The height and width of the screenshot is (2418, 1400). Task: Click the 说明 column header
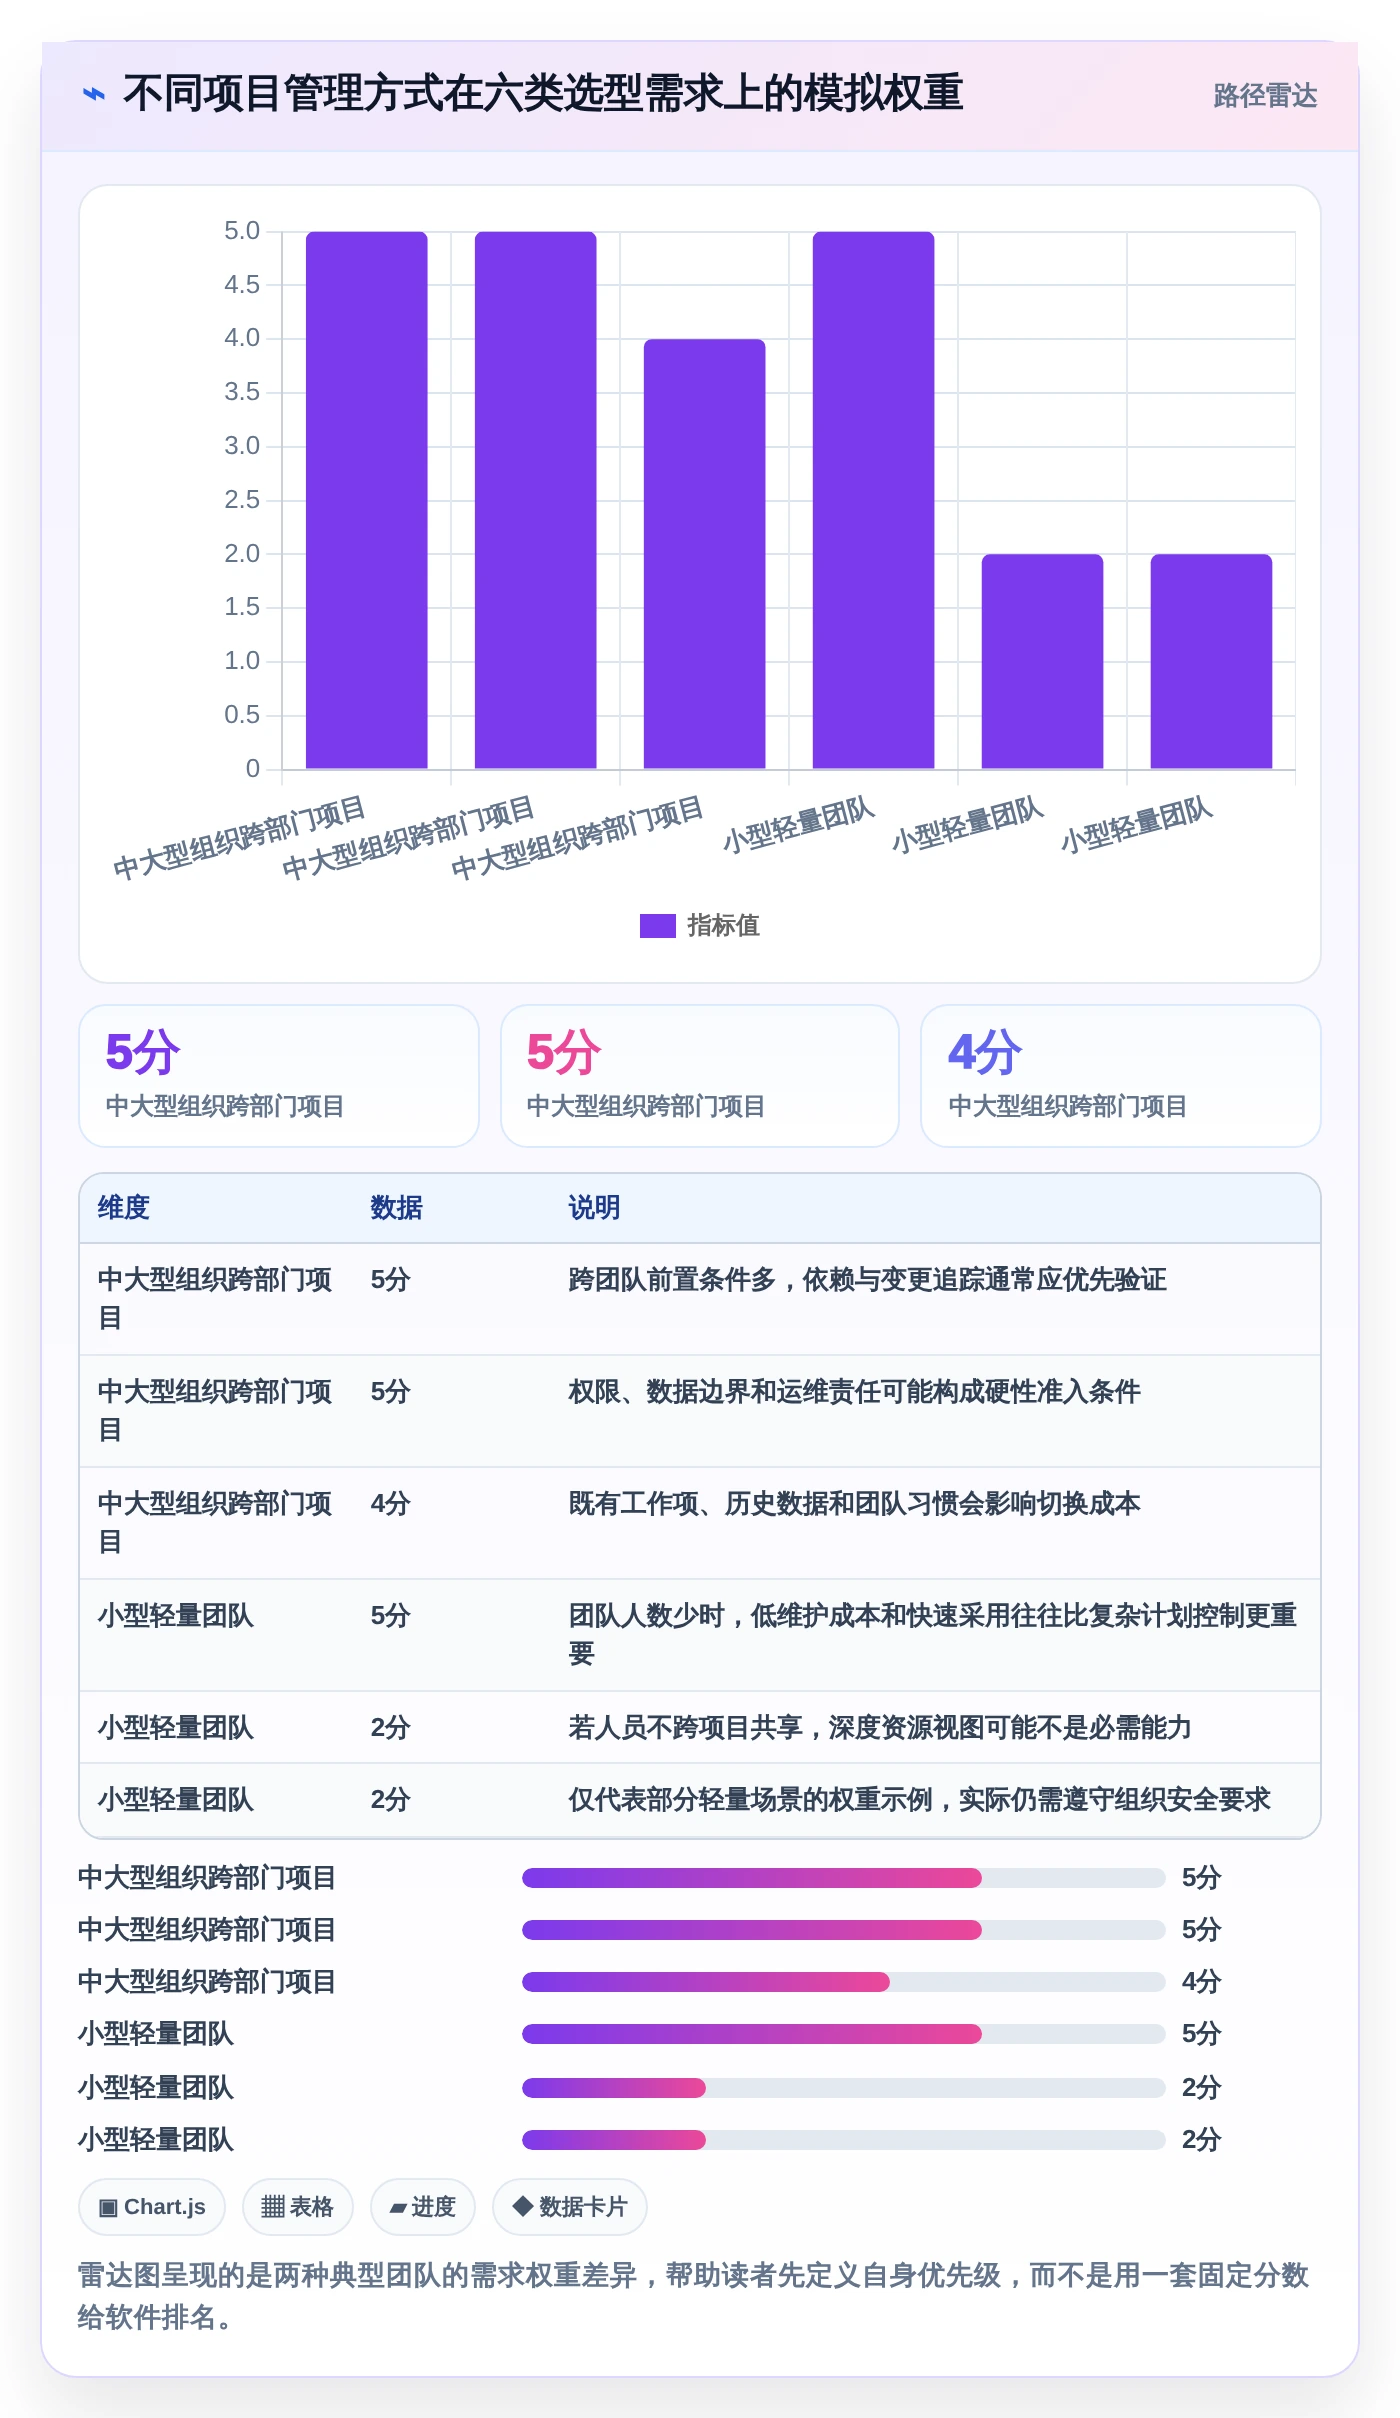coord(594,1208)
